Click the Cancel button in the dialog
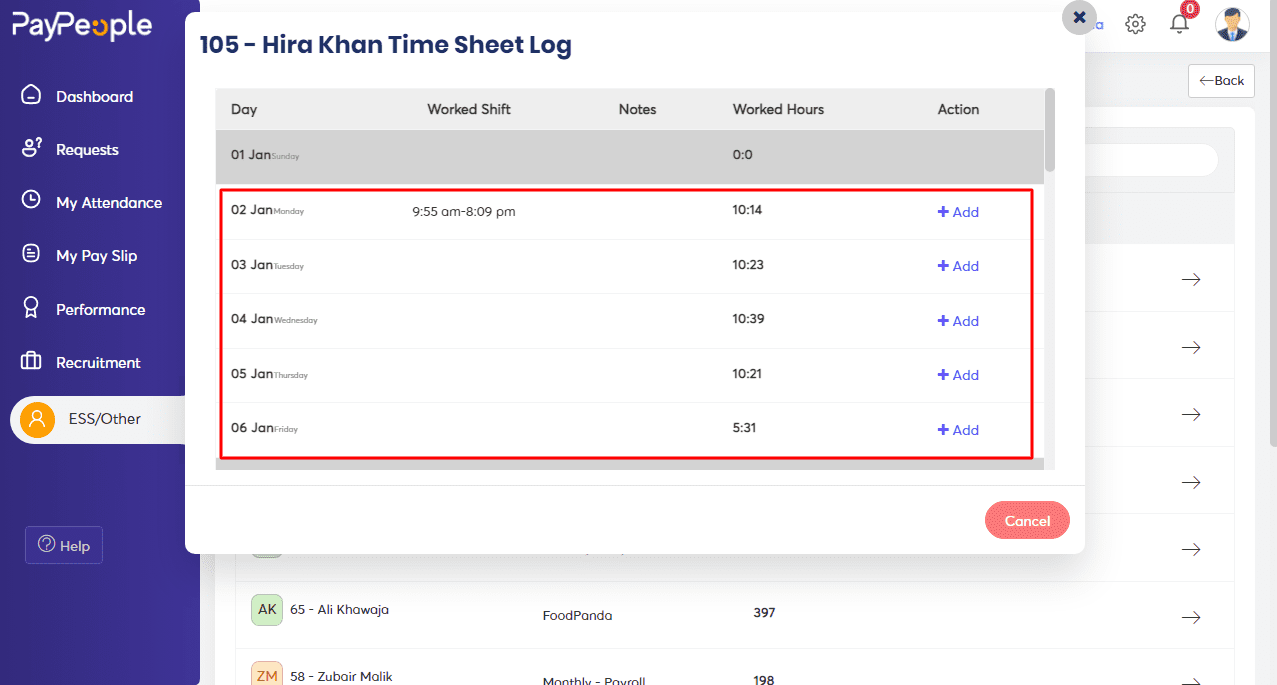 click(x=1027, y=521)
